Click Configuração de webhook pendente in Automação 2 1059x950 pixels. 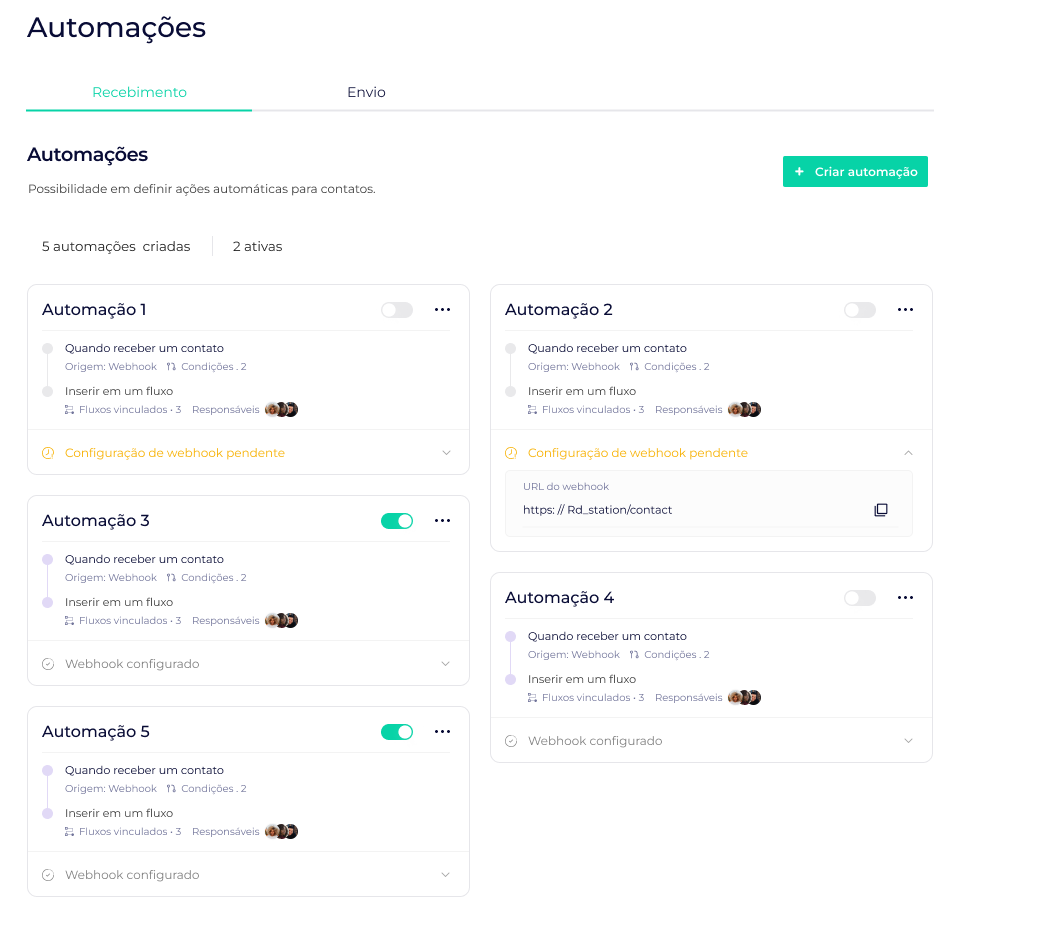[637, 453]
